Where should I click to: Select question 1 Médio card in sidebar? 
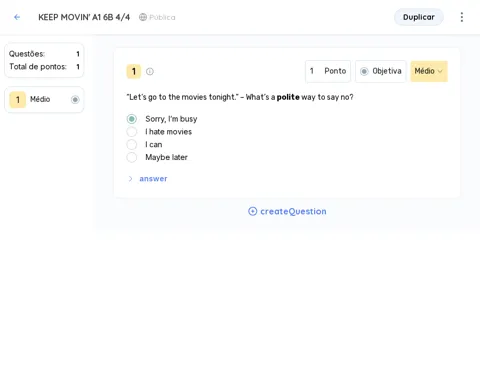pos(44,99)
